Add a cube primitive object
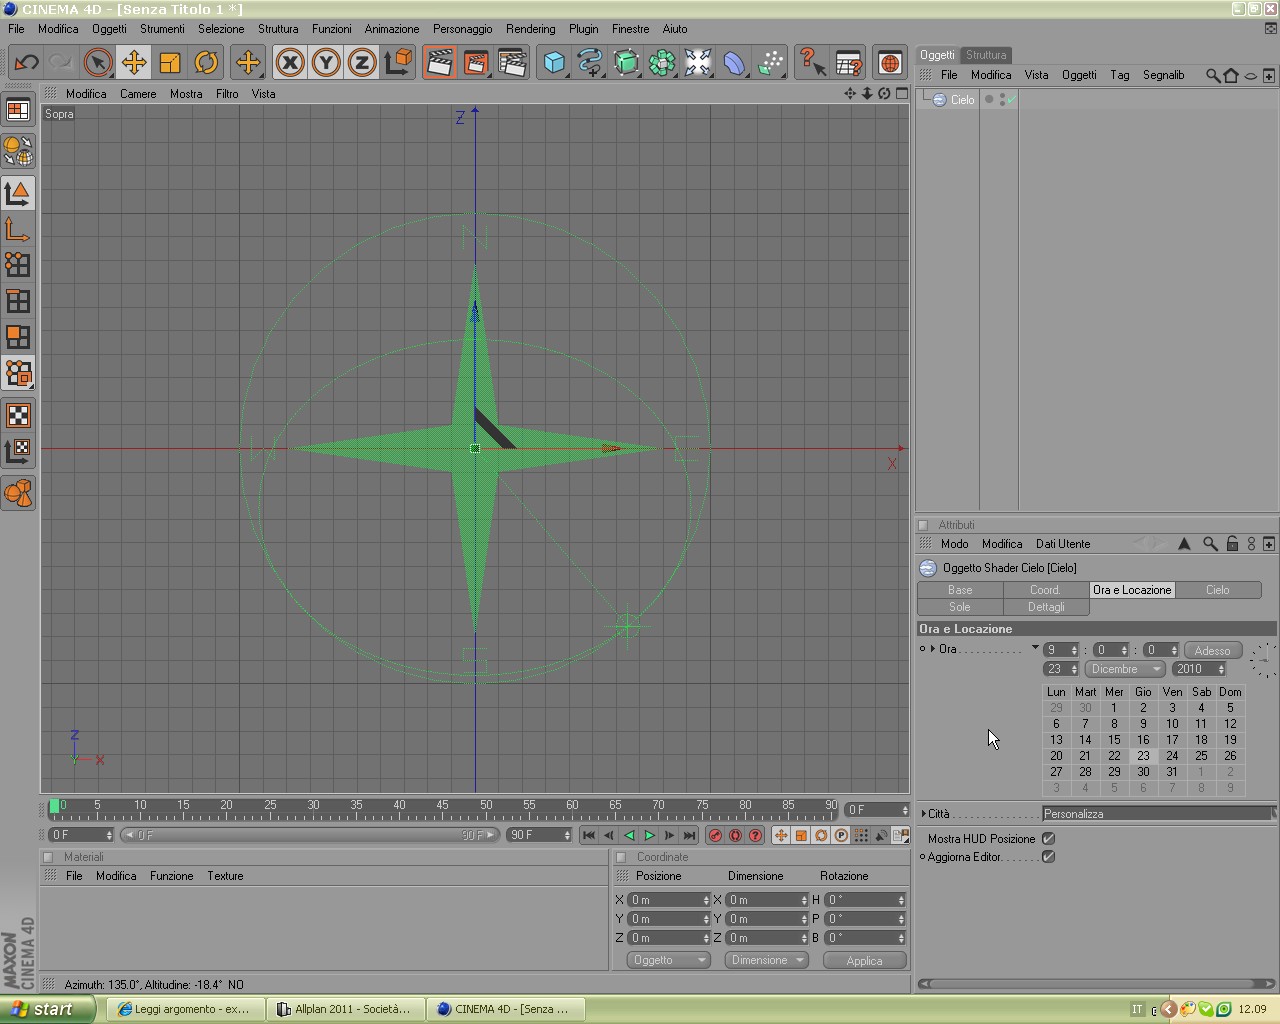Viewport: 1280px width, 1024px height. (554, 63)
